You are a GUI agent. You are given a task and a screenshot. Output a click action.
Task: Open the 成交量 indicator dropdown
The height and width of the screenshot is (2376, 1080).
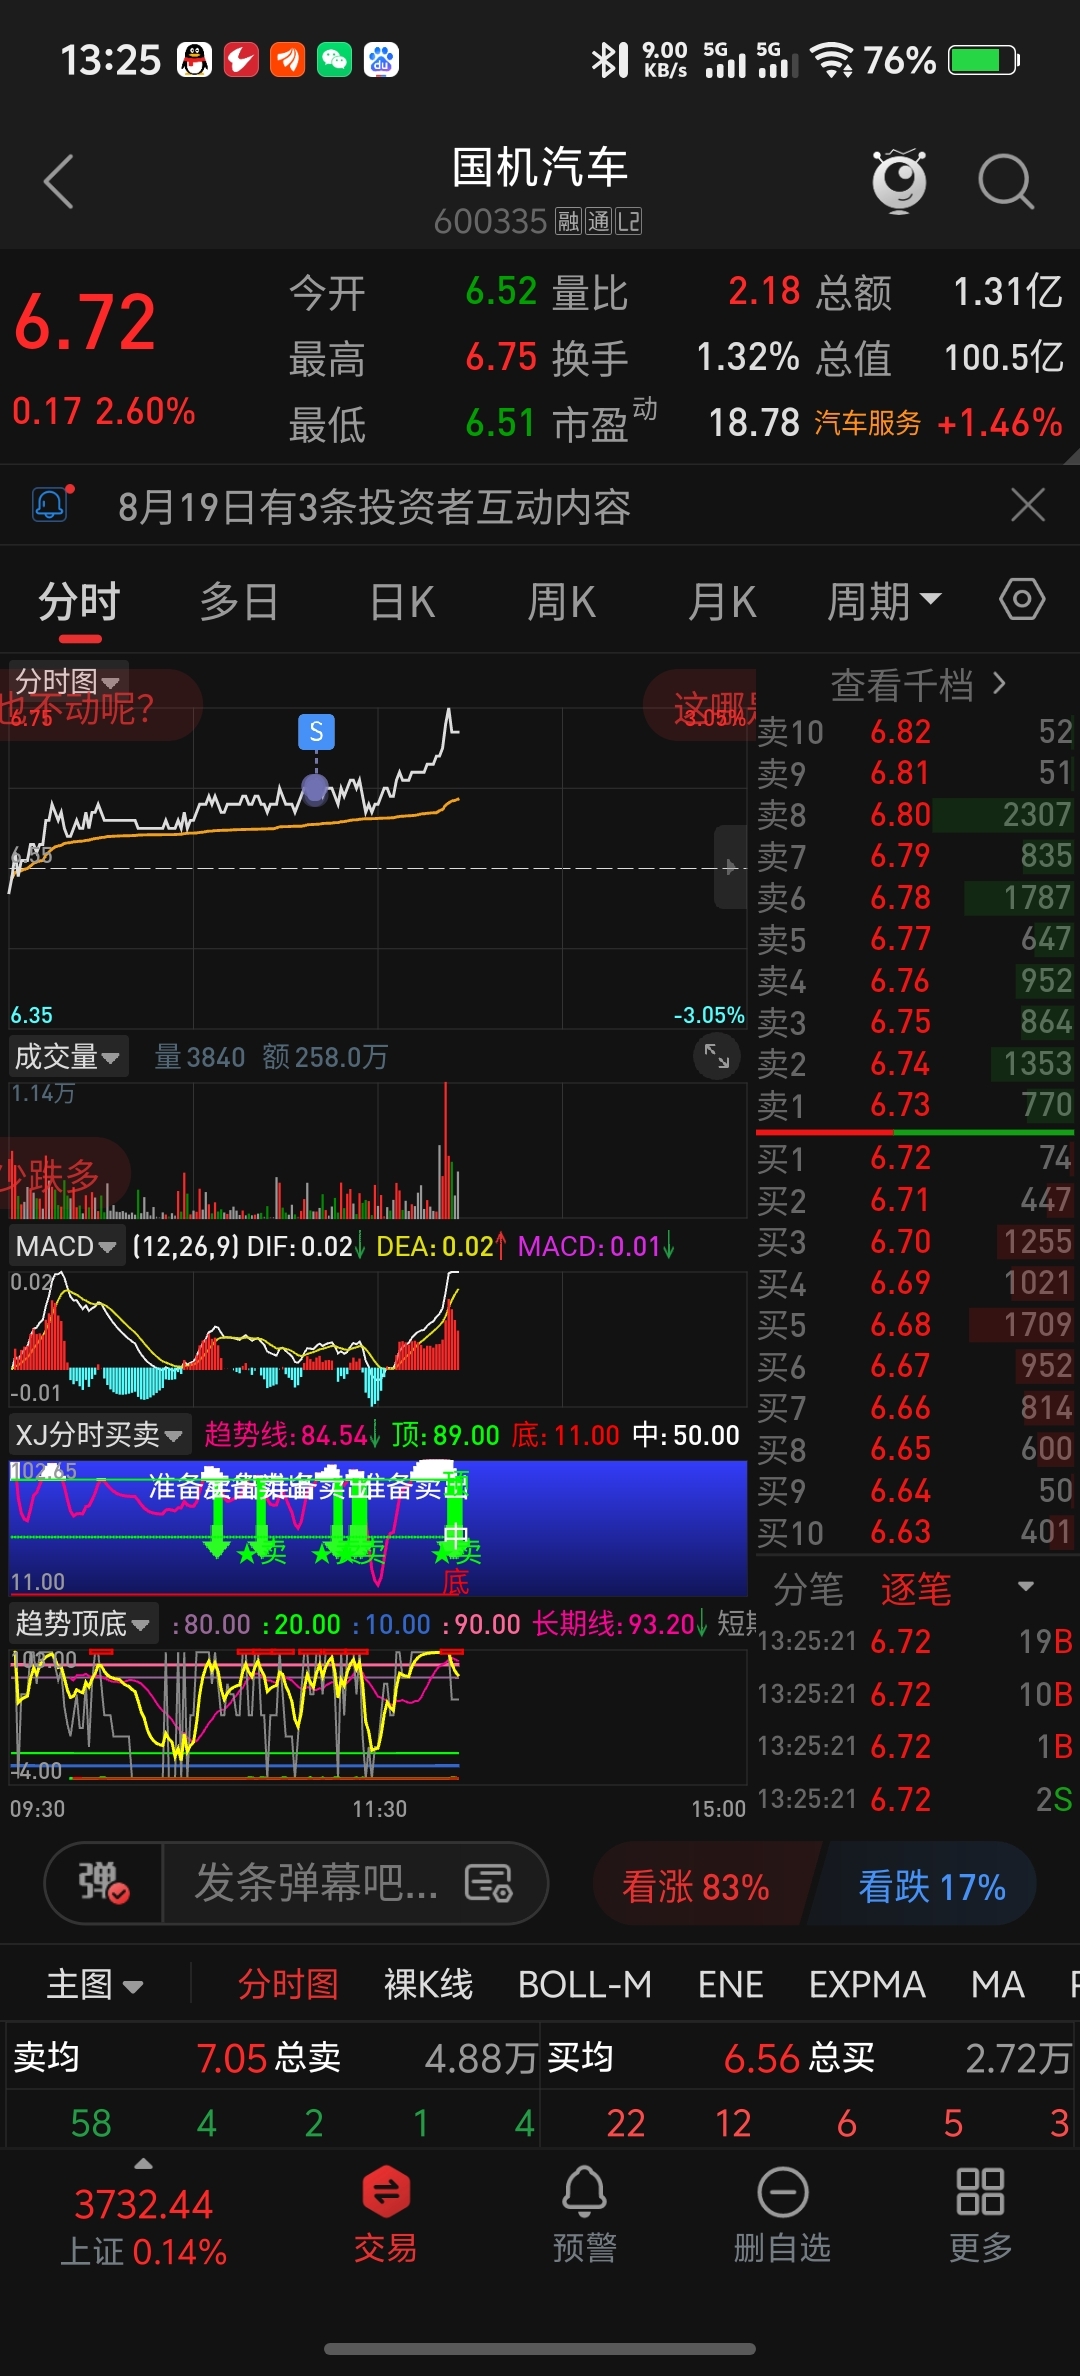tap(68, 1056)
